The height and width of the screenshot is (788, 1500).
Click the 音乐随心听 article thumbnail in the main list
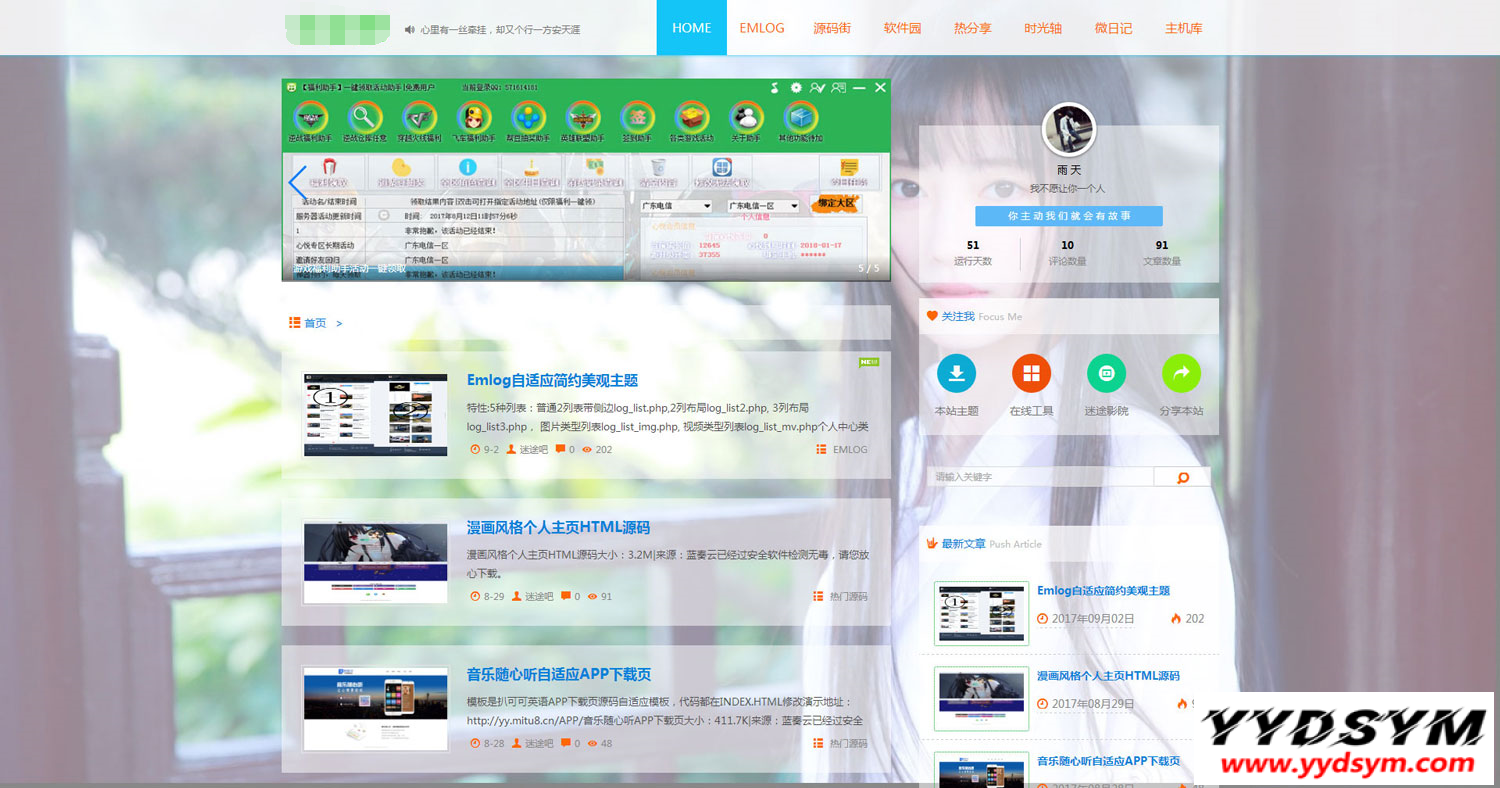coord(375,709)
